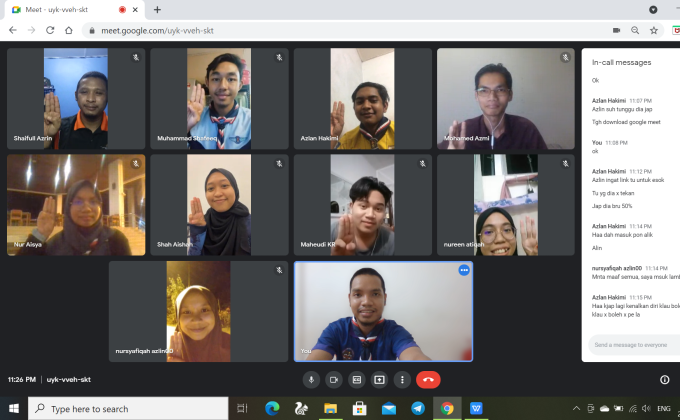The height and width of the screenshot is (420, 680).
Task: Toggle captions button in call controls
Action: (356, 380)
